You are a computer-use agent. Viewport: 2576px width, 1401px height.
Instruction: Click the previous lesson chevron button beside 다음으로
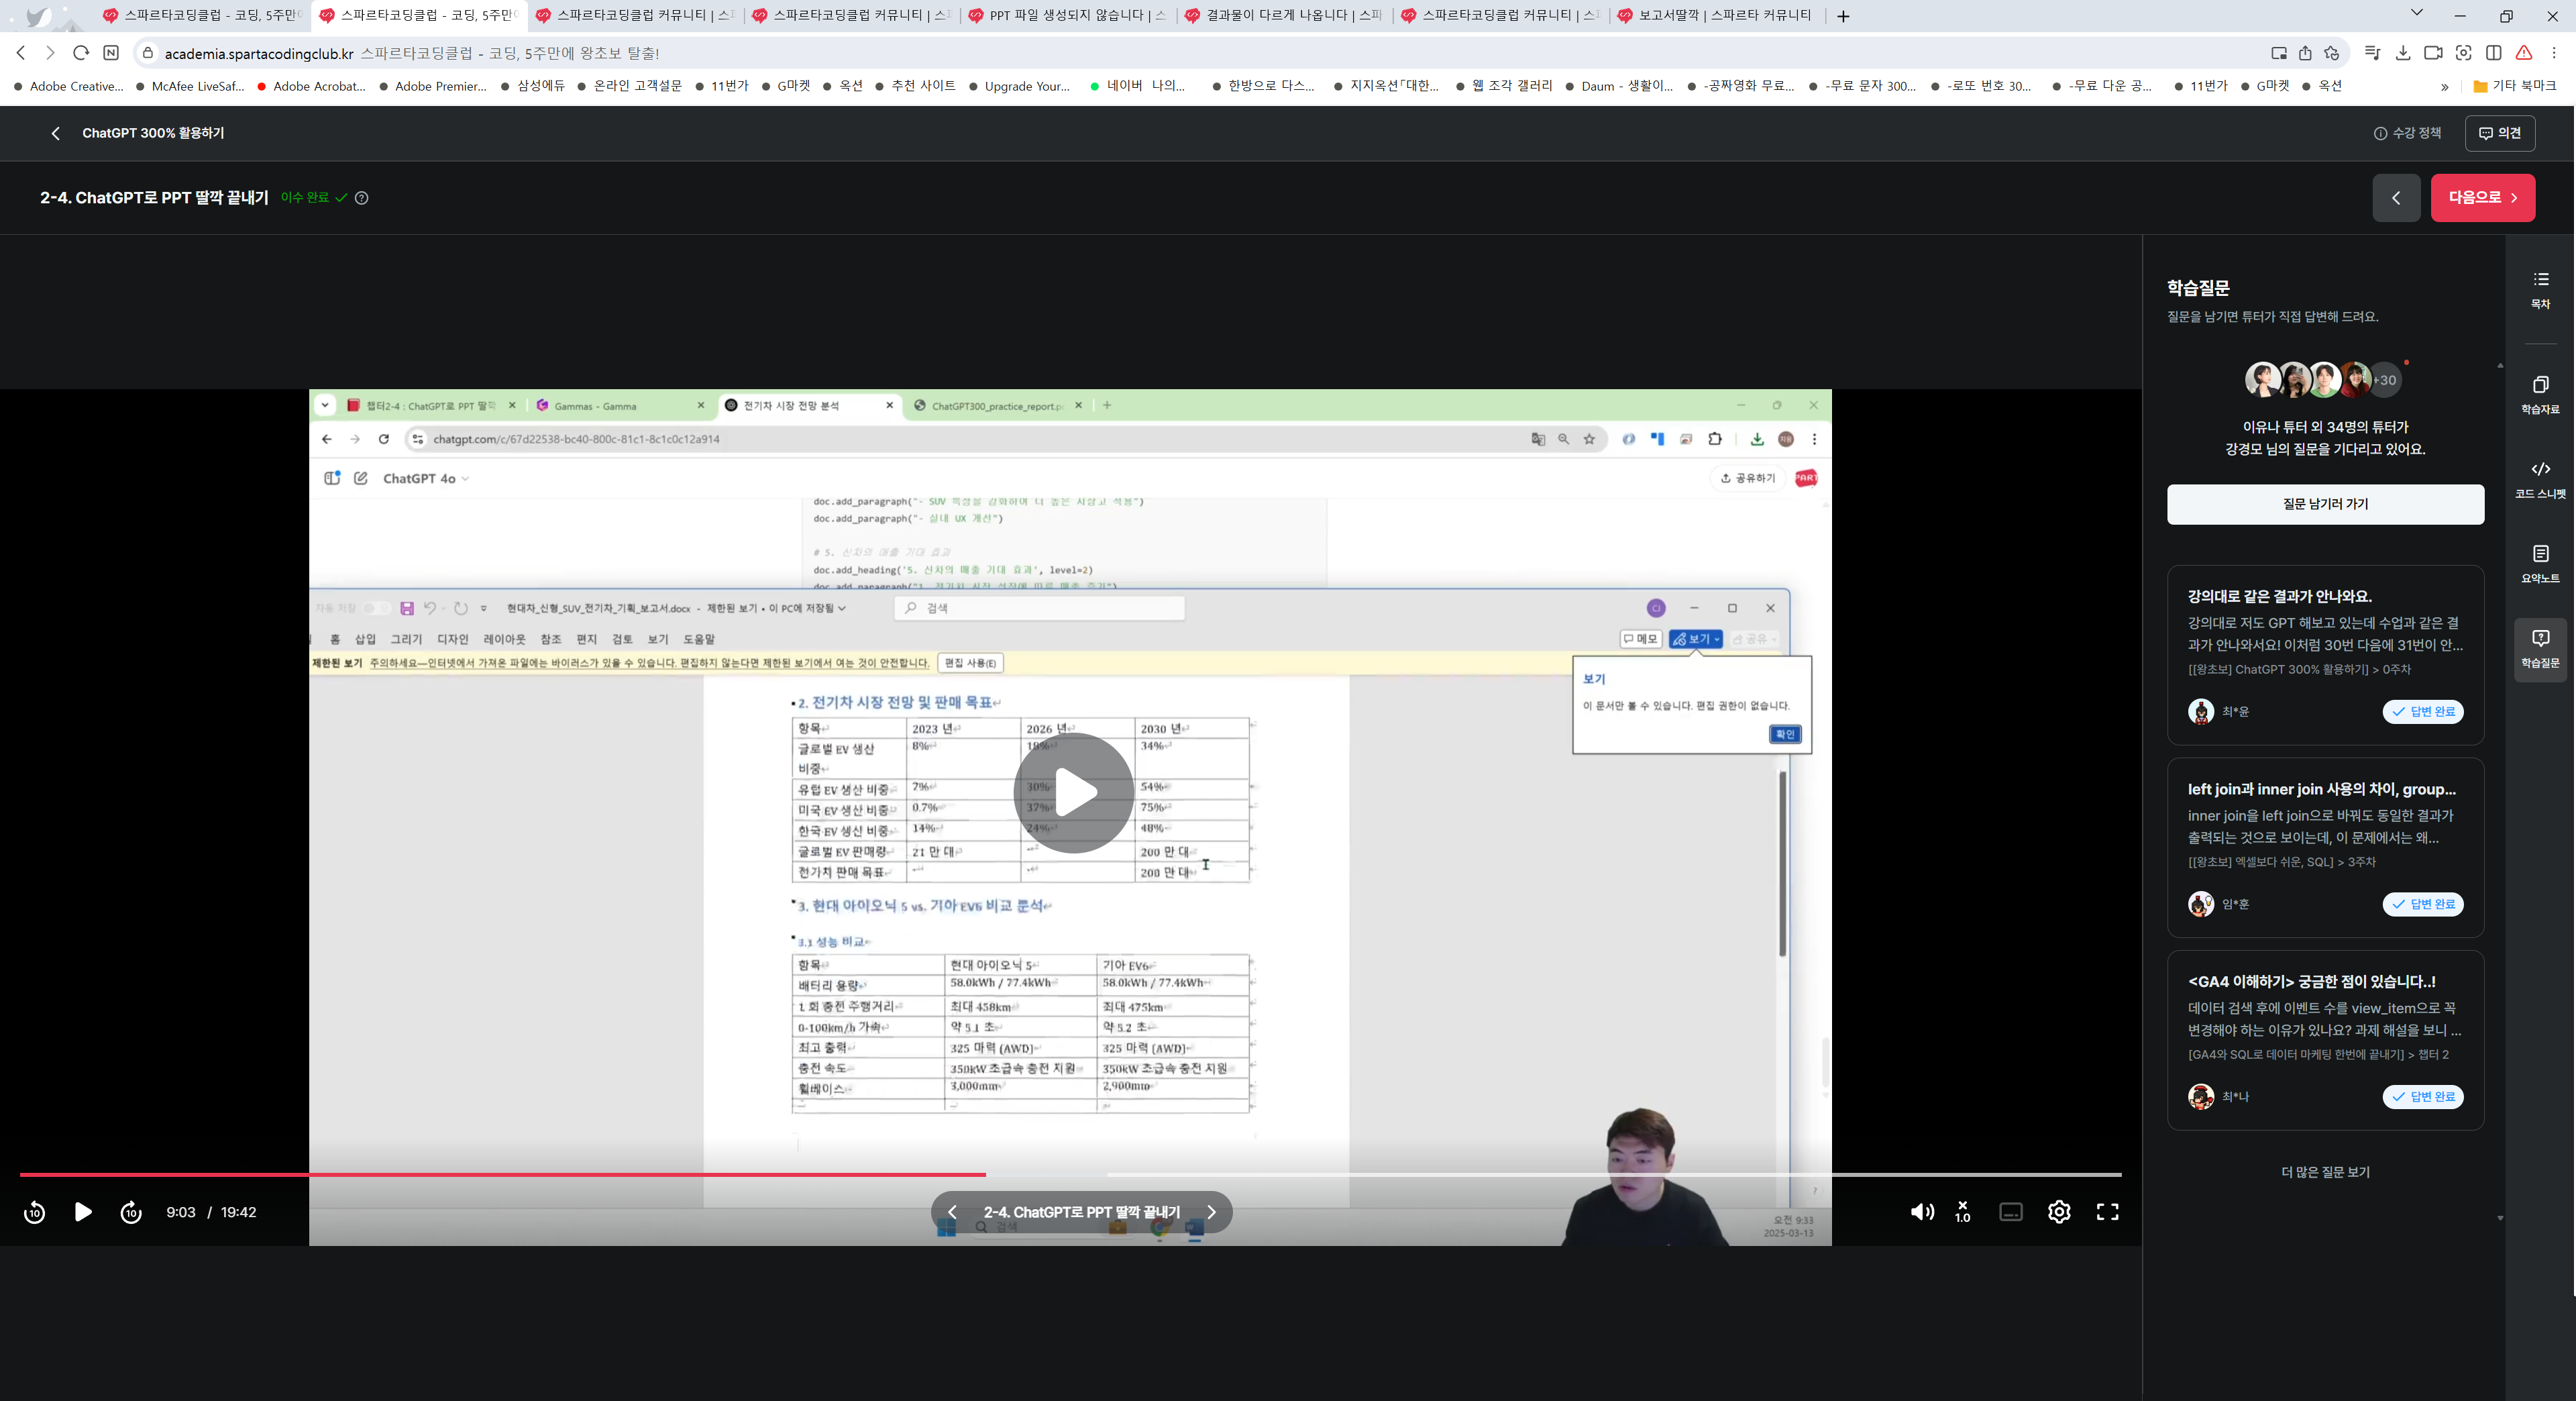2396,198
